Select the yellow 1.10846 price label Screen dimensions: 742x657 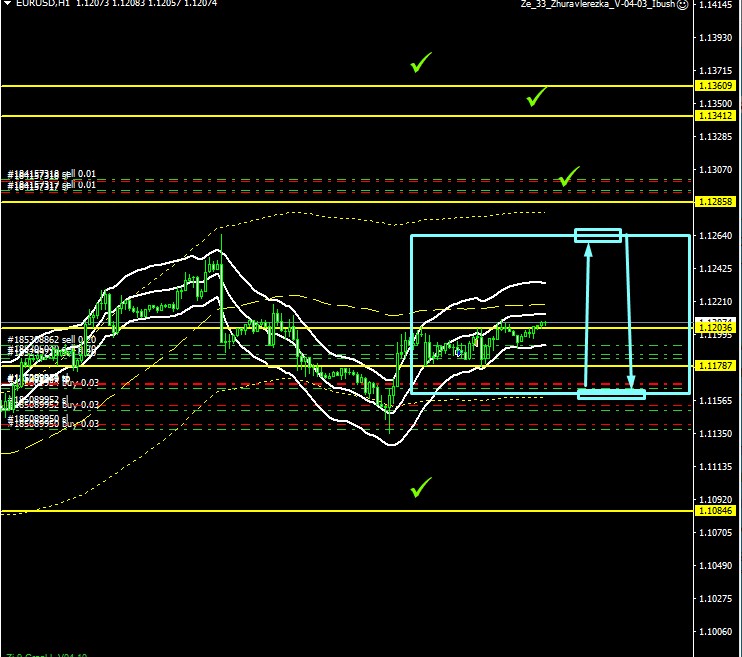716,511
